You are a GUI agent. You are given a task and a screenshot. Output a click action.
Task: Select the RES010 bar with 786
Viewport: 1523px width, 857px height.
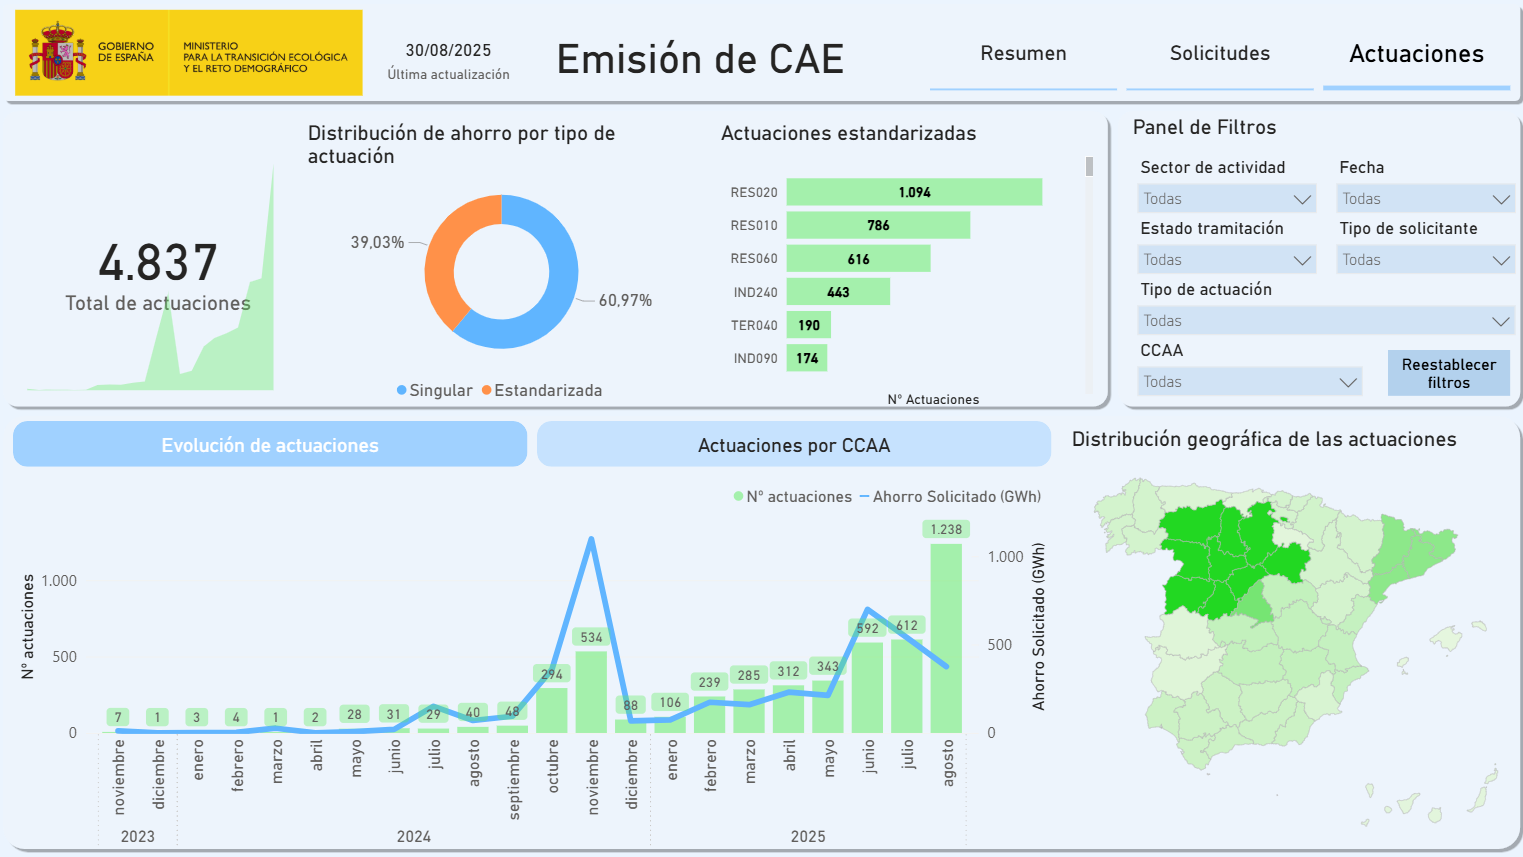878,225
